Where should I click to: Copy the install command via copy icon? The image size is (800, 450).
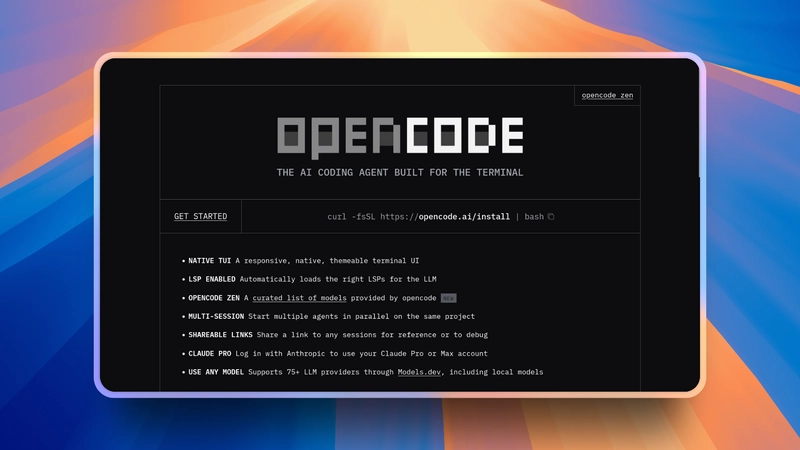tap(551, 217)
